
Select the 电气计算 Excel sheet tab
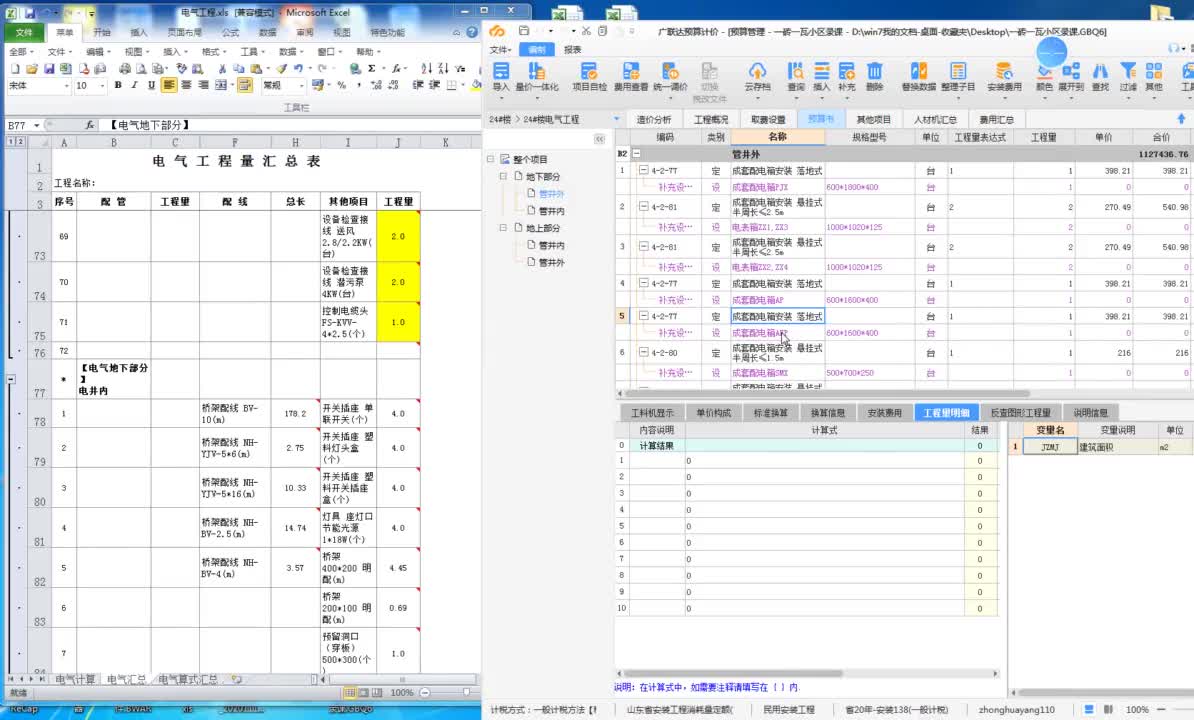(x=75, y=679)
